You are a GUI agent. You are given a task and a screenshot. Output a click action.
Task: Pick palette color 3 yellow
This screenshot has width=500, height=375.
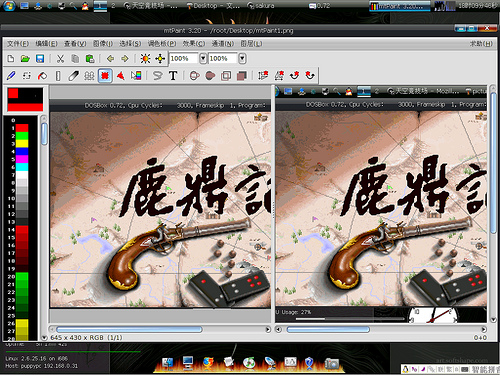[22, 144]
